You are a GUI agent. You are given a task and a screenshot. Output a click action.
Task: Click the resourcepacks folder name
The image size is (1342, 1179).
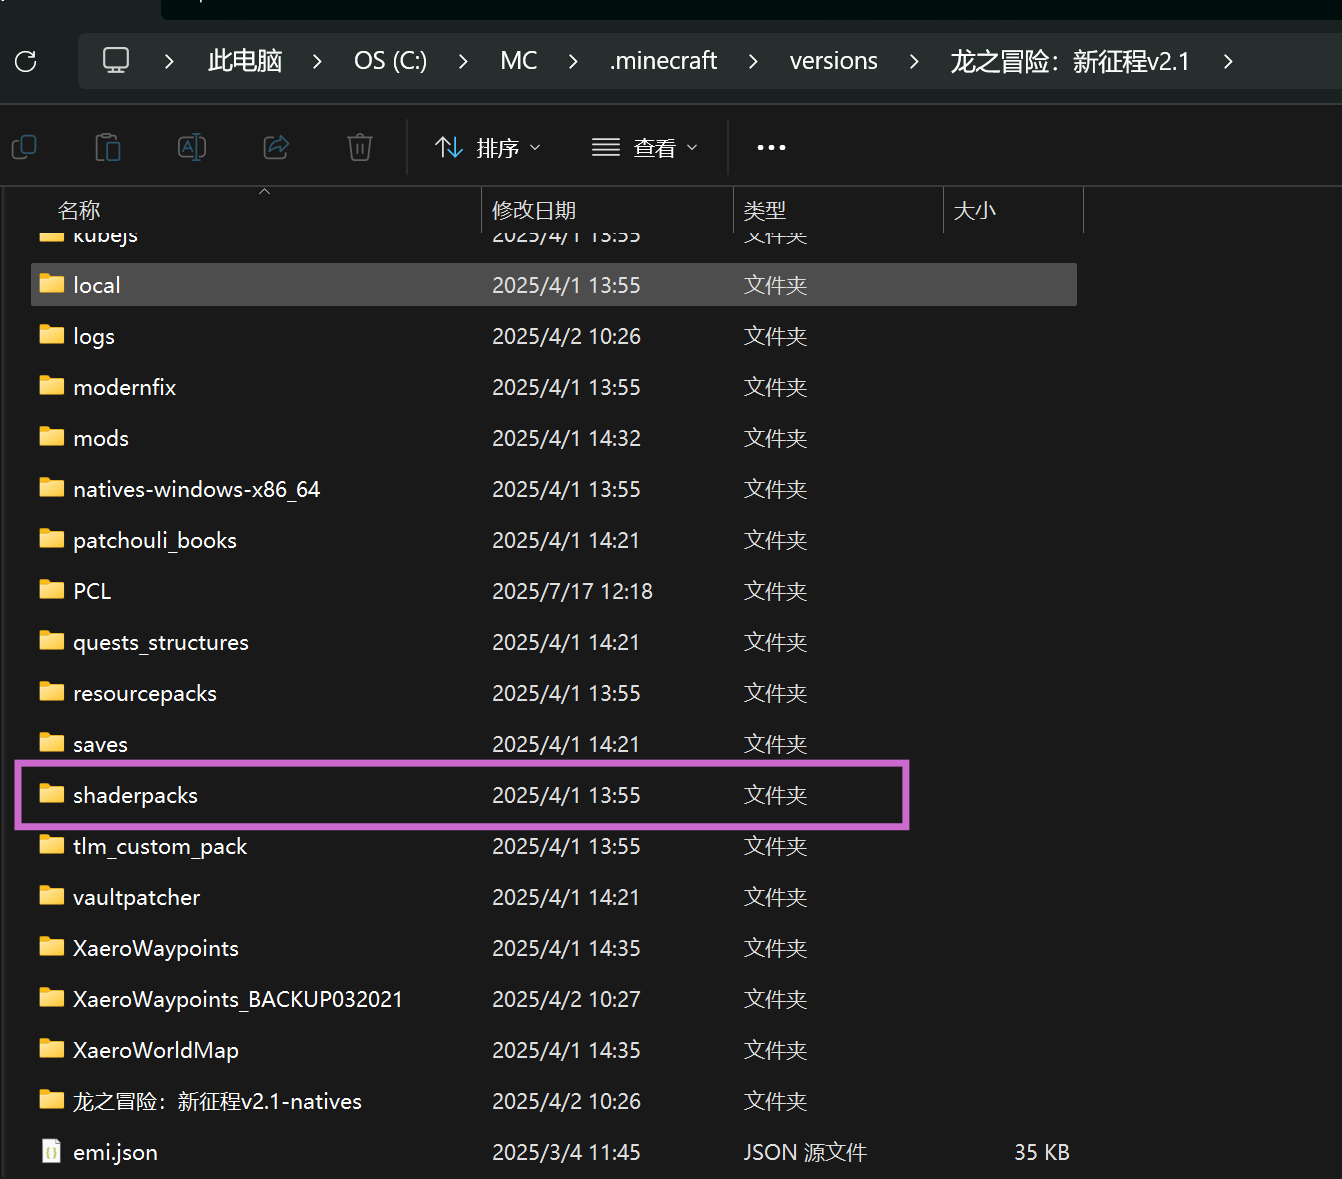coord(145,693)
